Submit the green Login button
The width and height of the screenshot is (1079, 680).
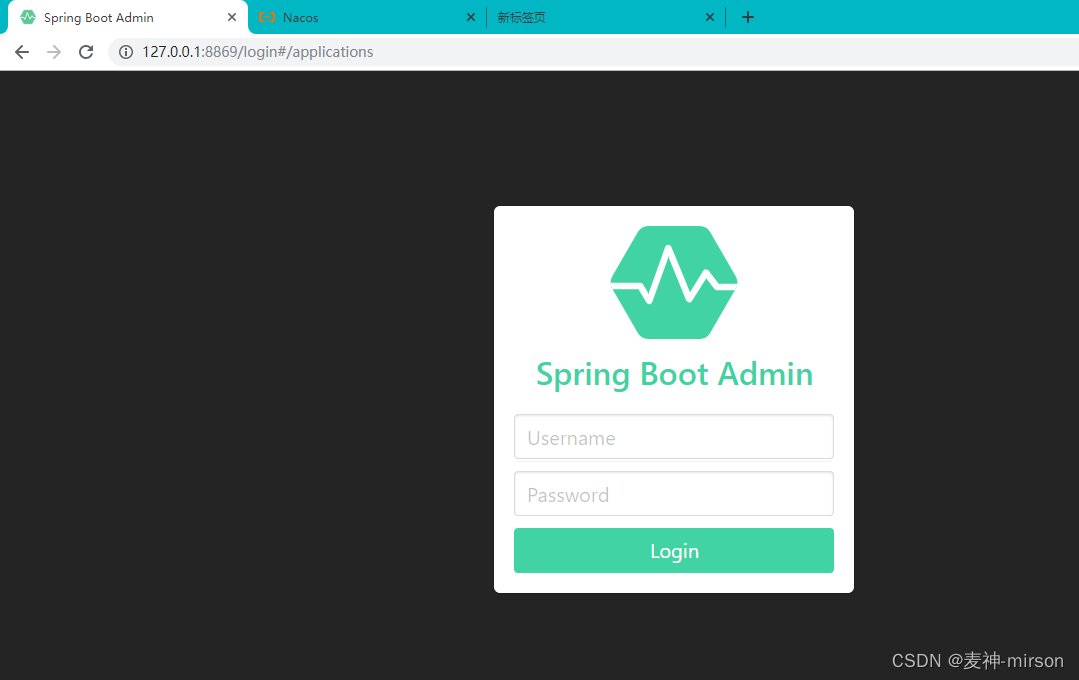pos(674,551)
